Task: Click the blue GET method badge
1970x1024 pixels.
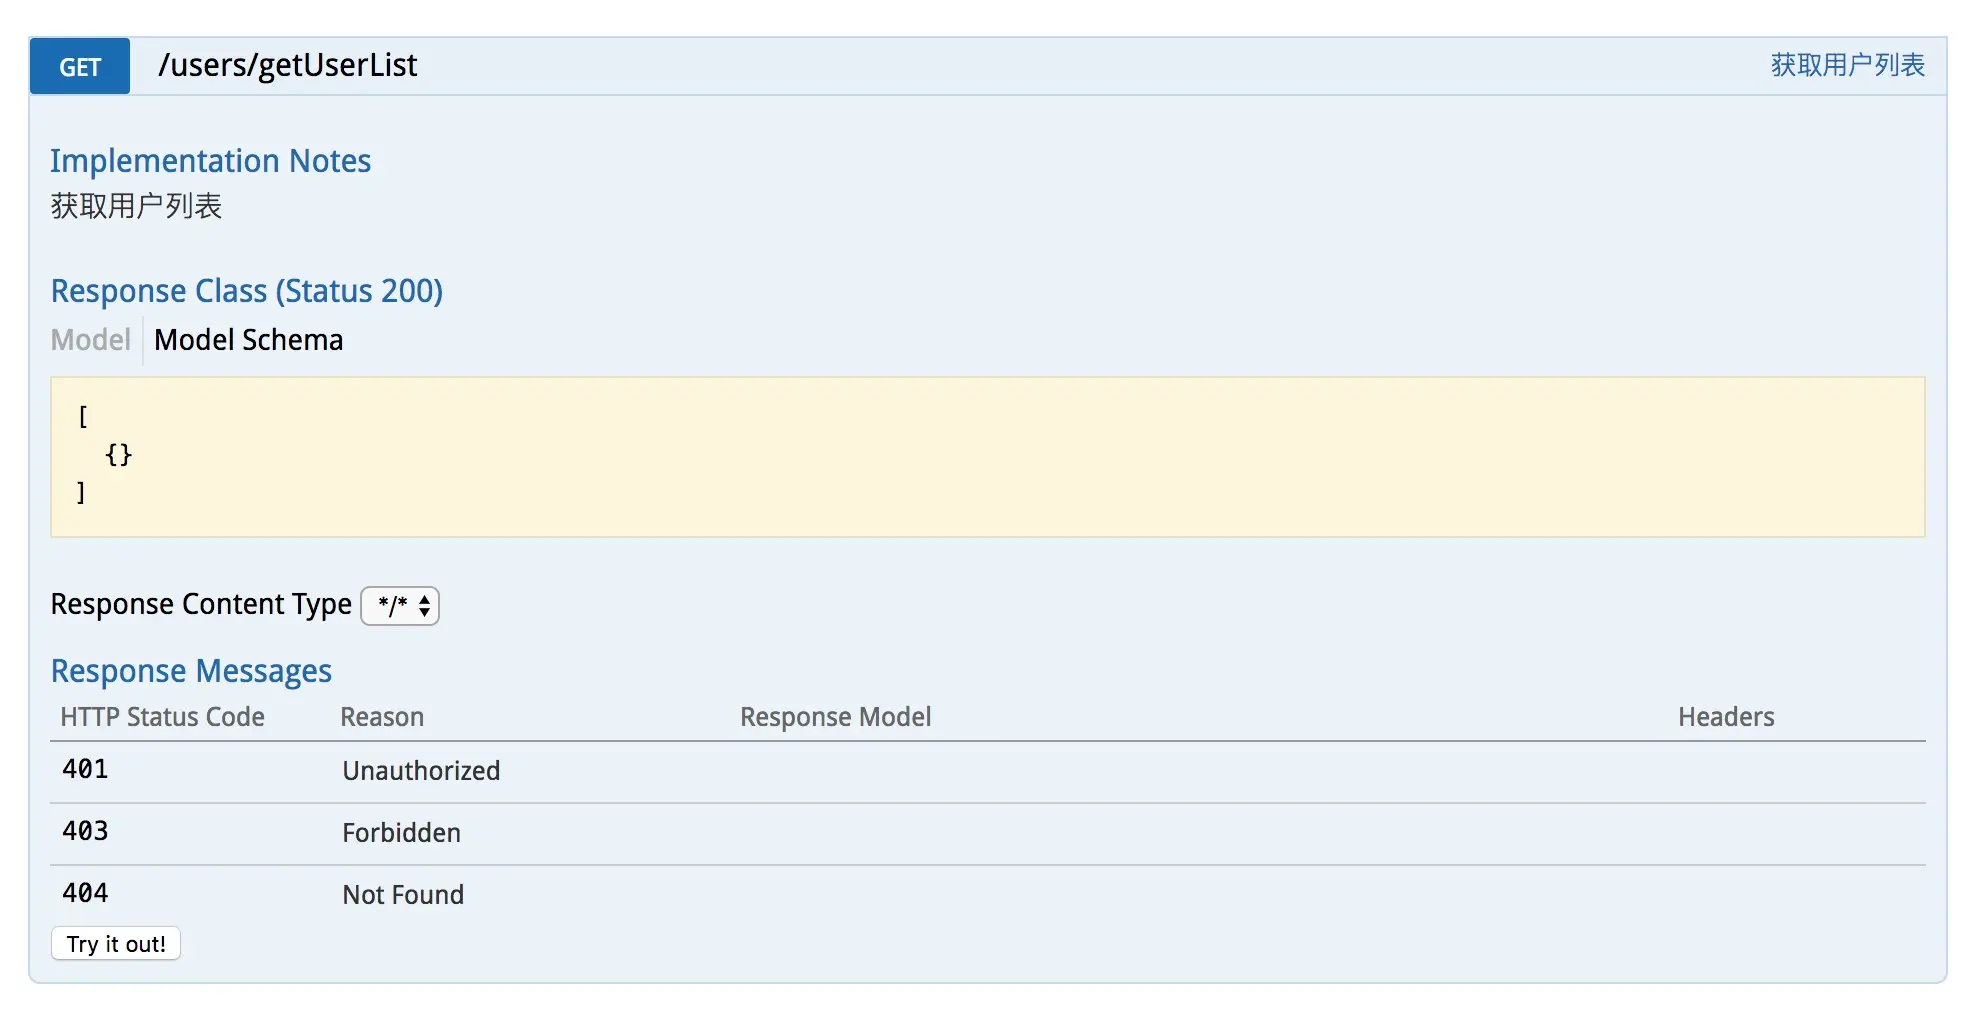Action: pyautogui.click(x=80, y=66)
